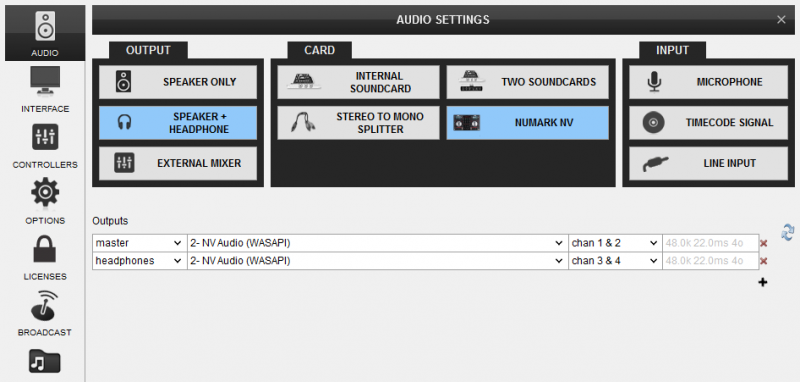Open the Options gear icon
Viewport: 800px width, 382px height.
click(45, 192)
